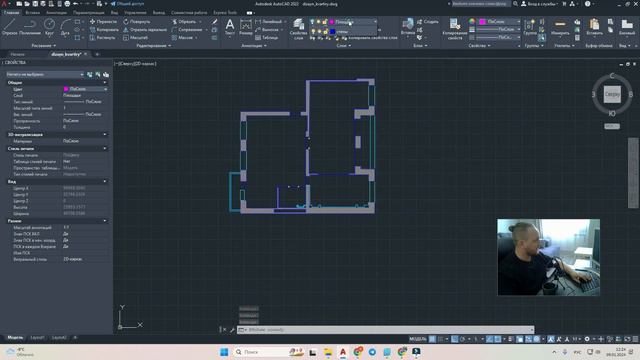Activate the Повернуть (Rotate) command

pyautogui.click(x=137, y=22)
